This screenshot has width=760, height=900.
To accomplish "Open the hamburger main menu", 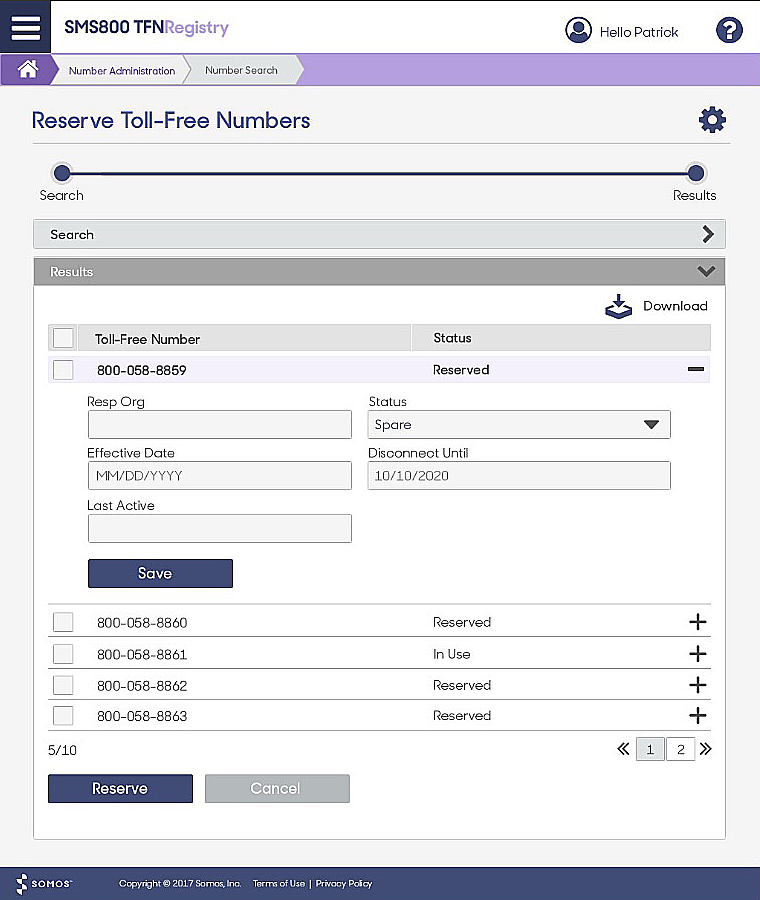I will tap(25, 27).
